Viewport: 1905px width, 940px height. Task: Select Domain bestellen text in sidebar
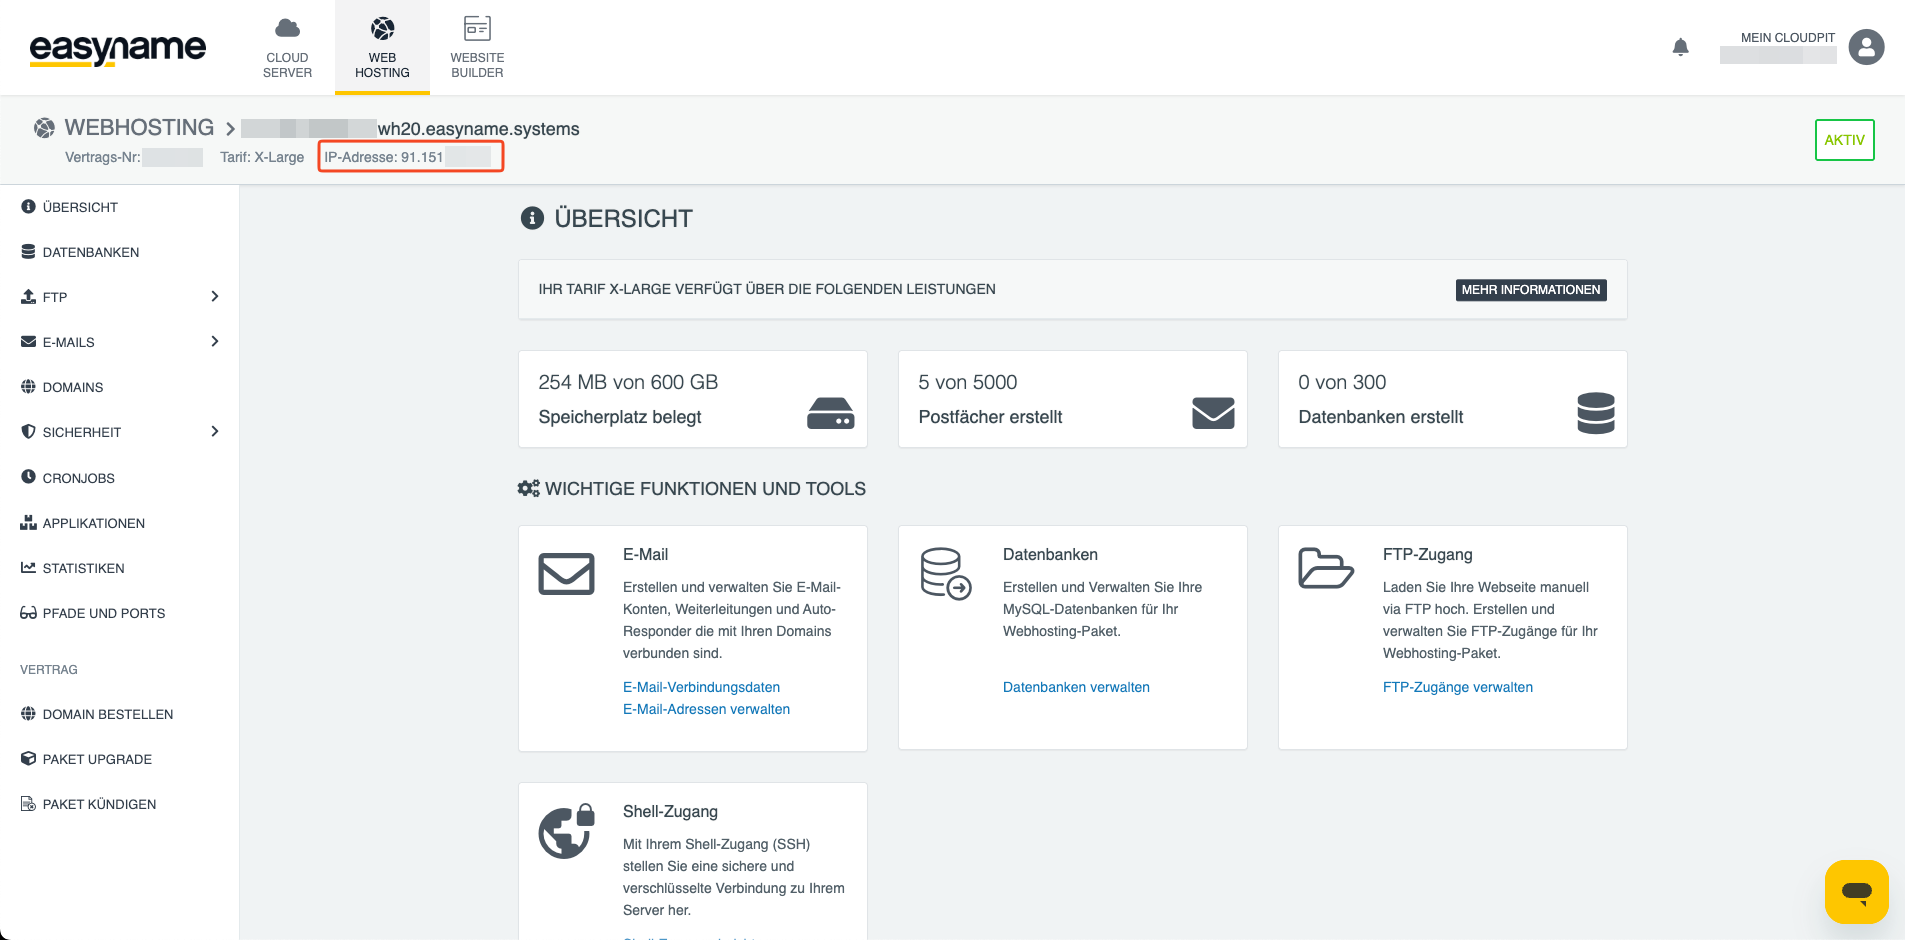(108, 714)
